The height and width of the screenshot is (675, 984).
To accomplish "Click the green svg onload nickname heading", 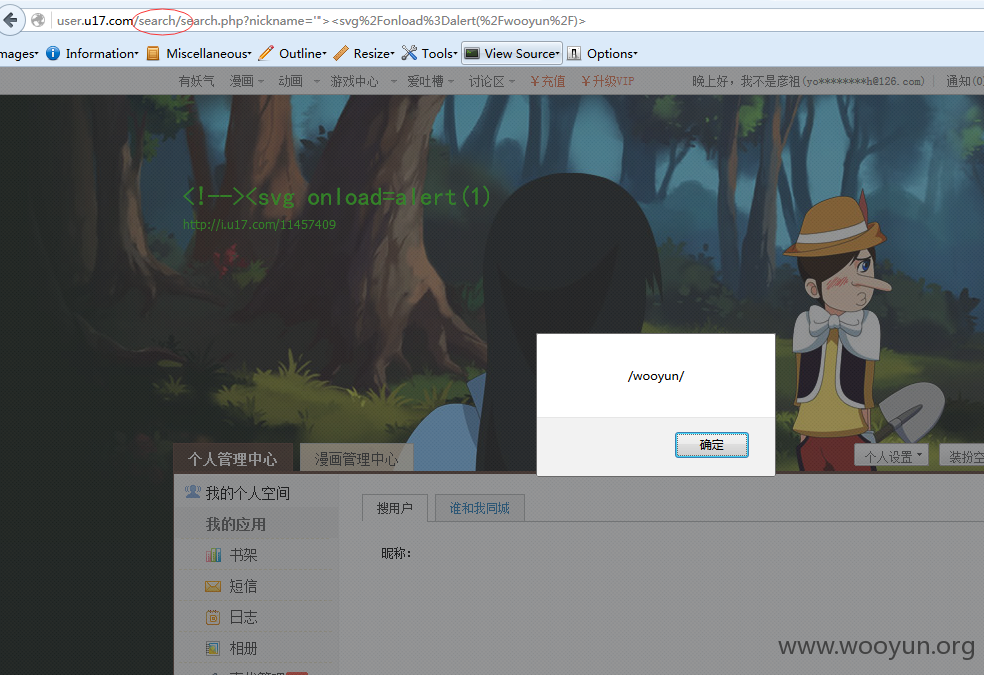I will click(337, 196).
